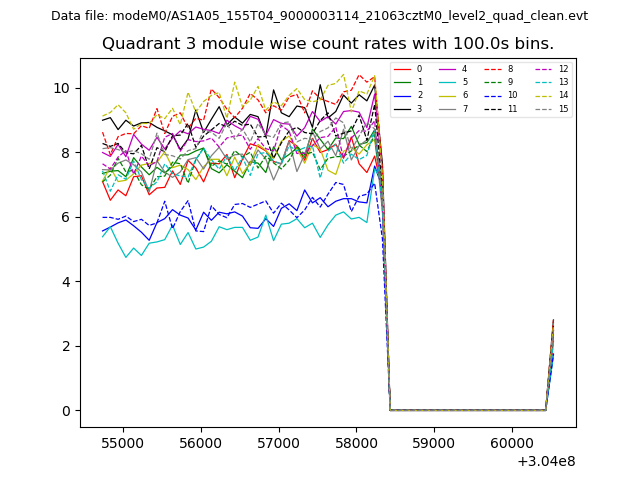The height and width of the screenshot is (480, 640).
Task: Click the +3.04e8 axis offset label
Action: [545, 461]
